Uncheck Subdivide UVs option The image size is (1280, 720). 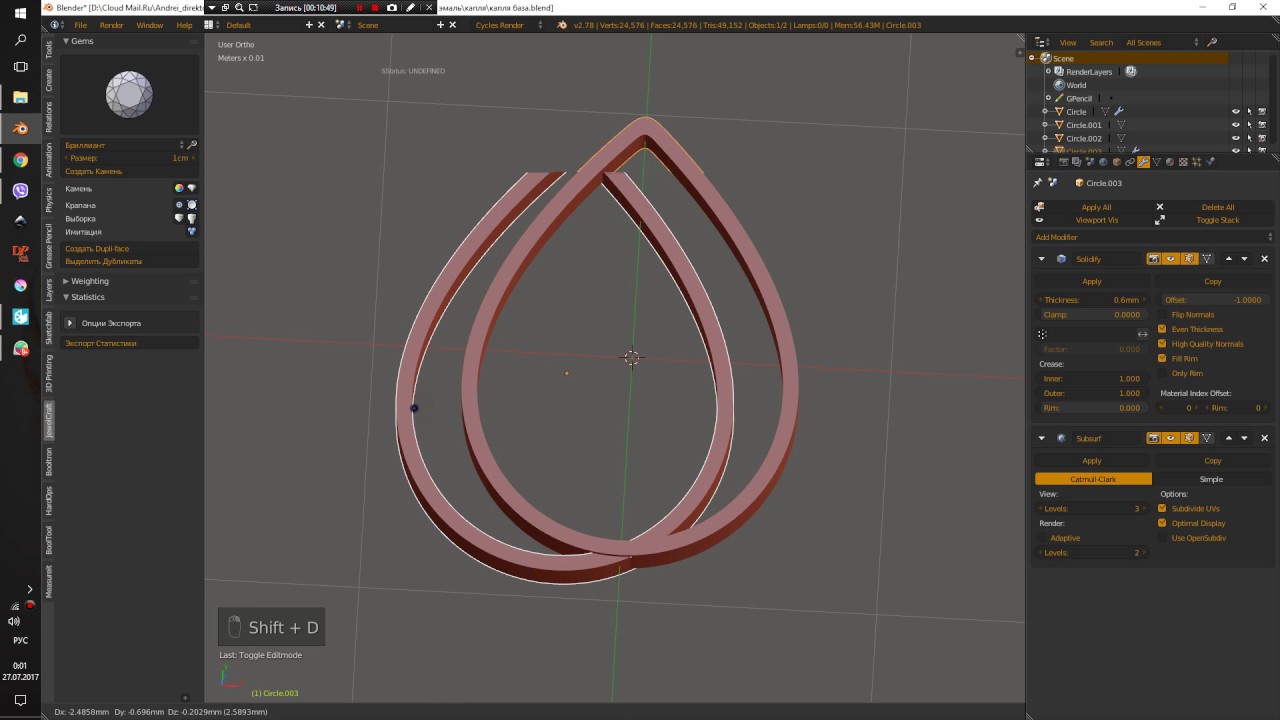tap(1163, 509)
